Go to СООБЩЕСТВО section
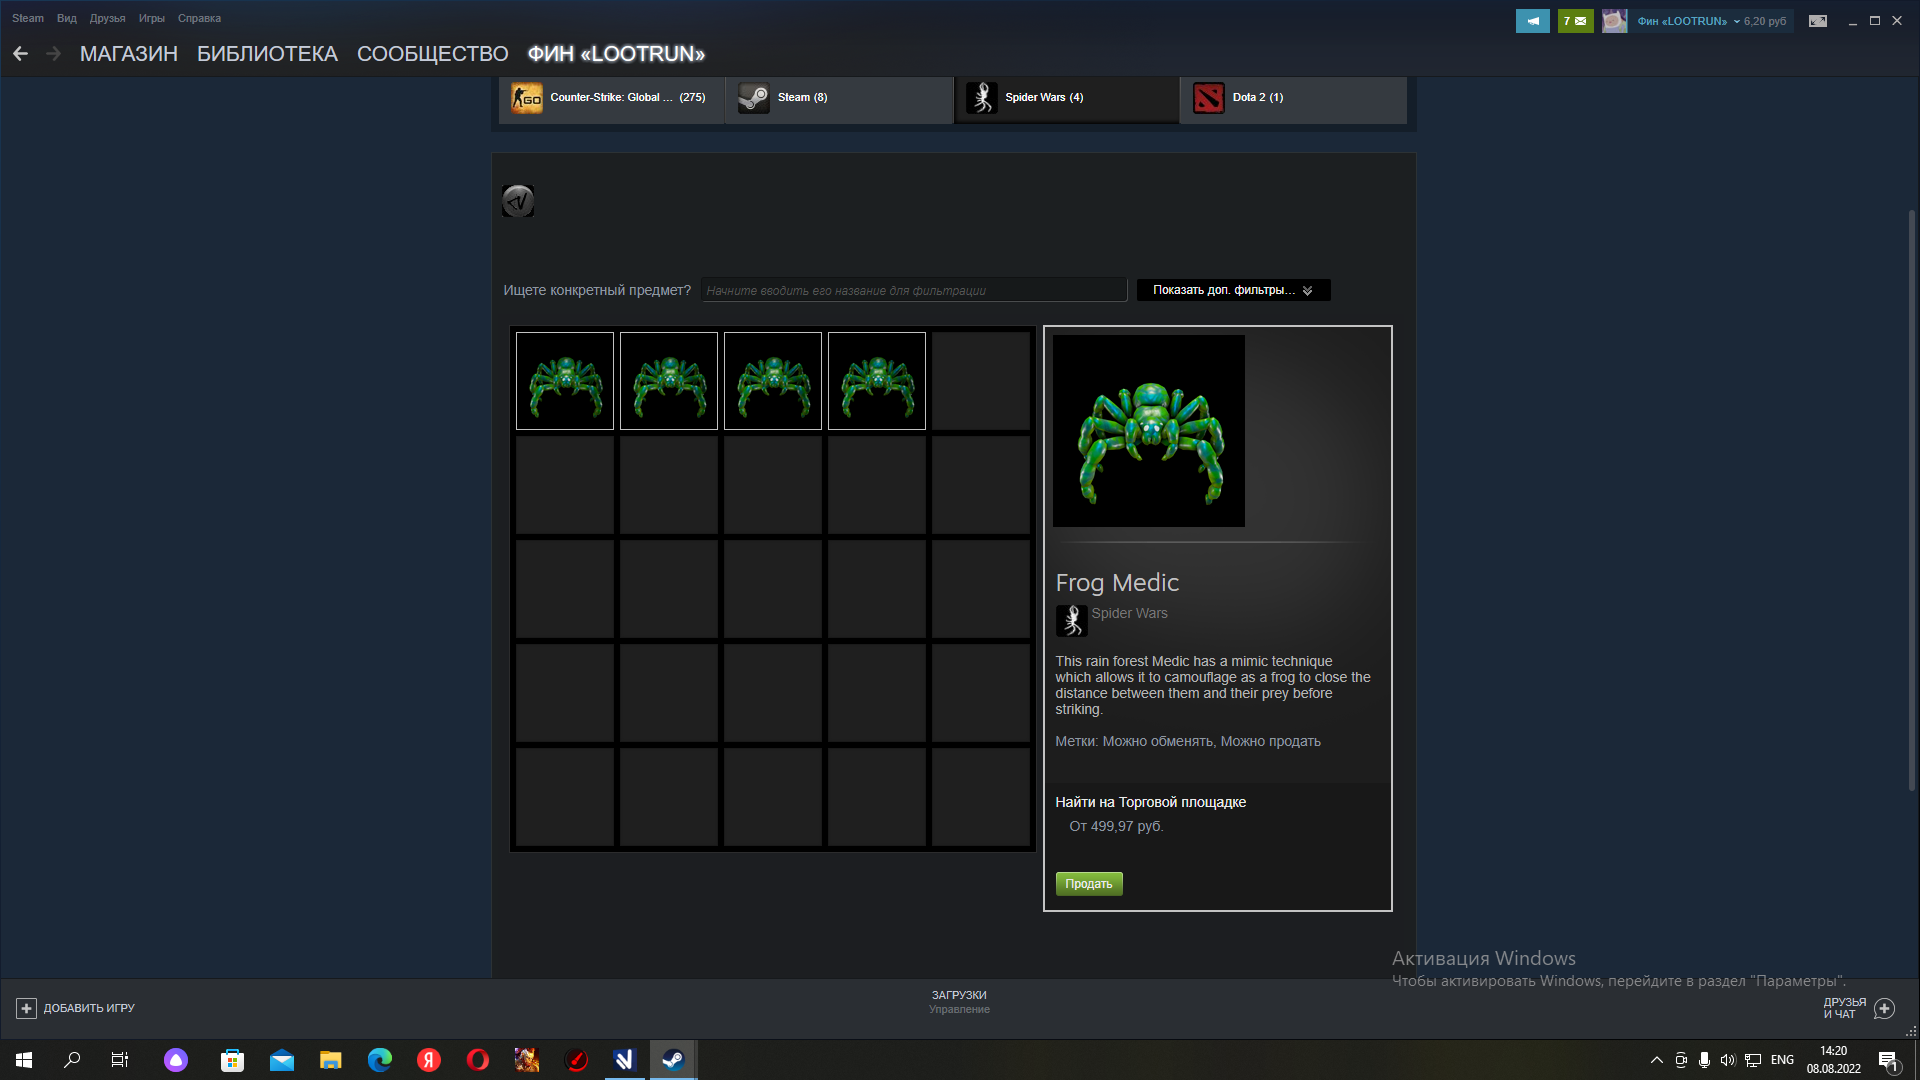 coord(433,54)
